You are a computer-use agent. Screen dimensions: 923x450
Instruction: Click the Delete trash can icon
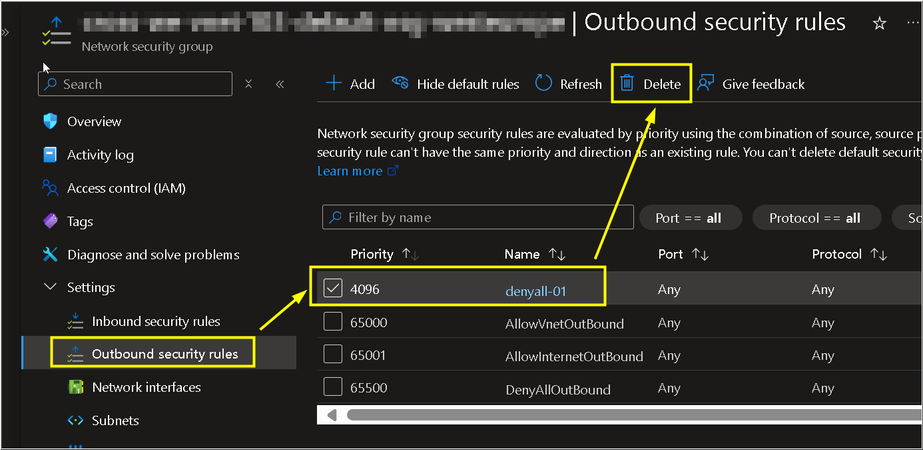point(627,84)
